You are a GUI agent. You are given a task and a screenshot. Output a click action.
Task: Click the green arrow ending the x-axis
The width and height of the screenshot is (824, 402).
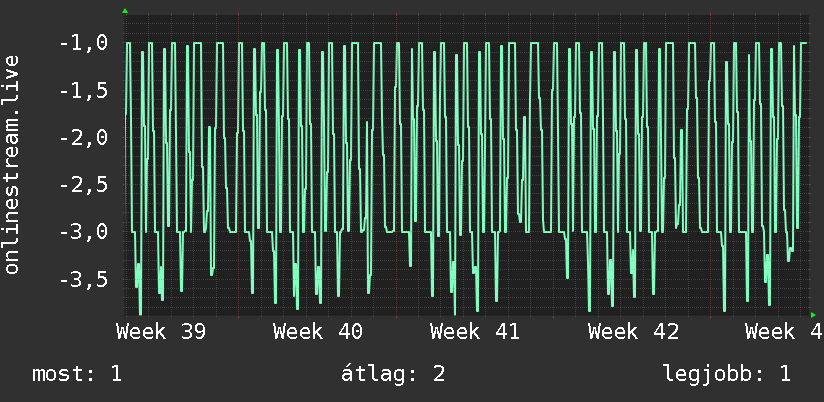coord(813,315)
